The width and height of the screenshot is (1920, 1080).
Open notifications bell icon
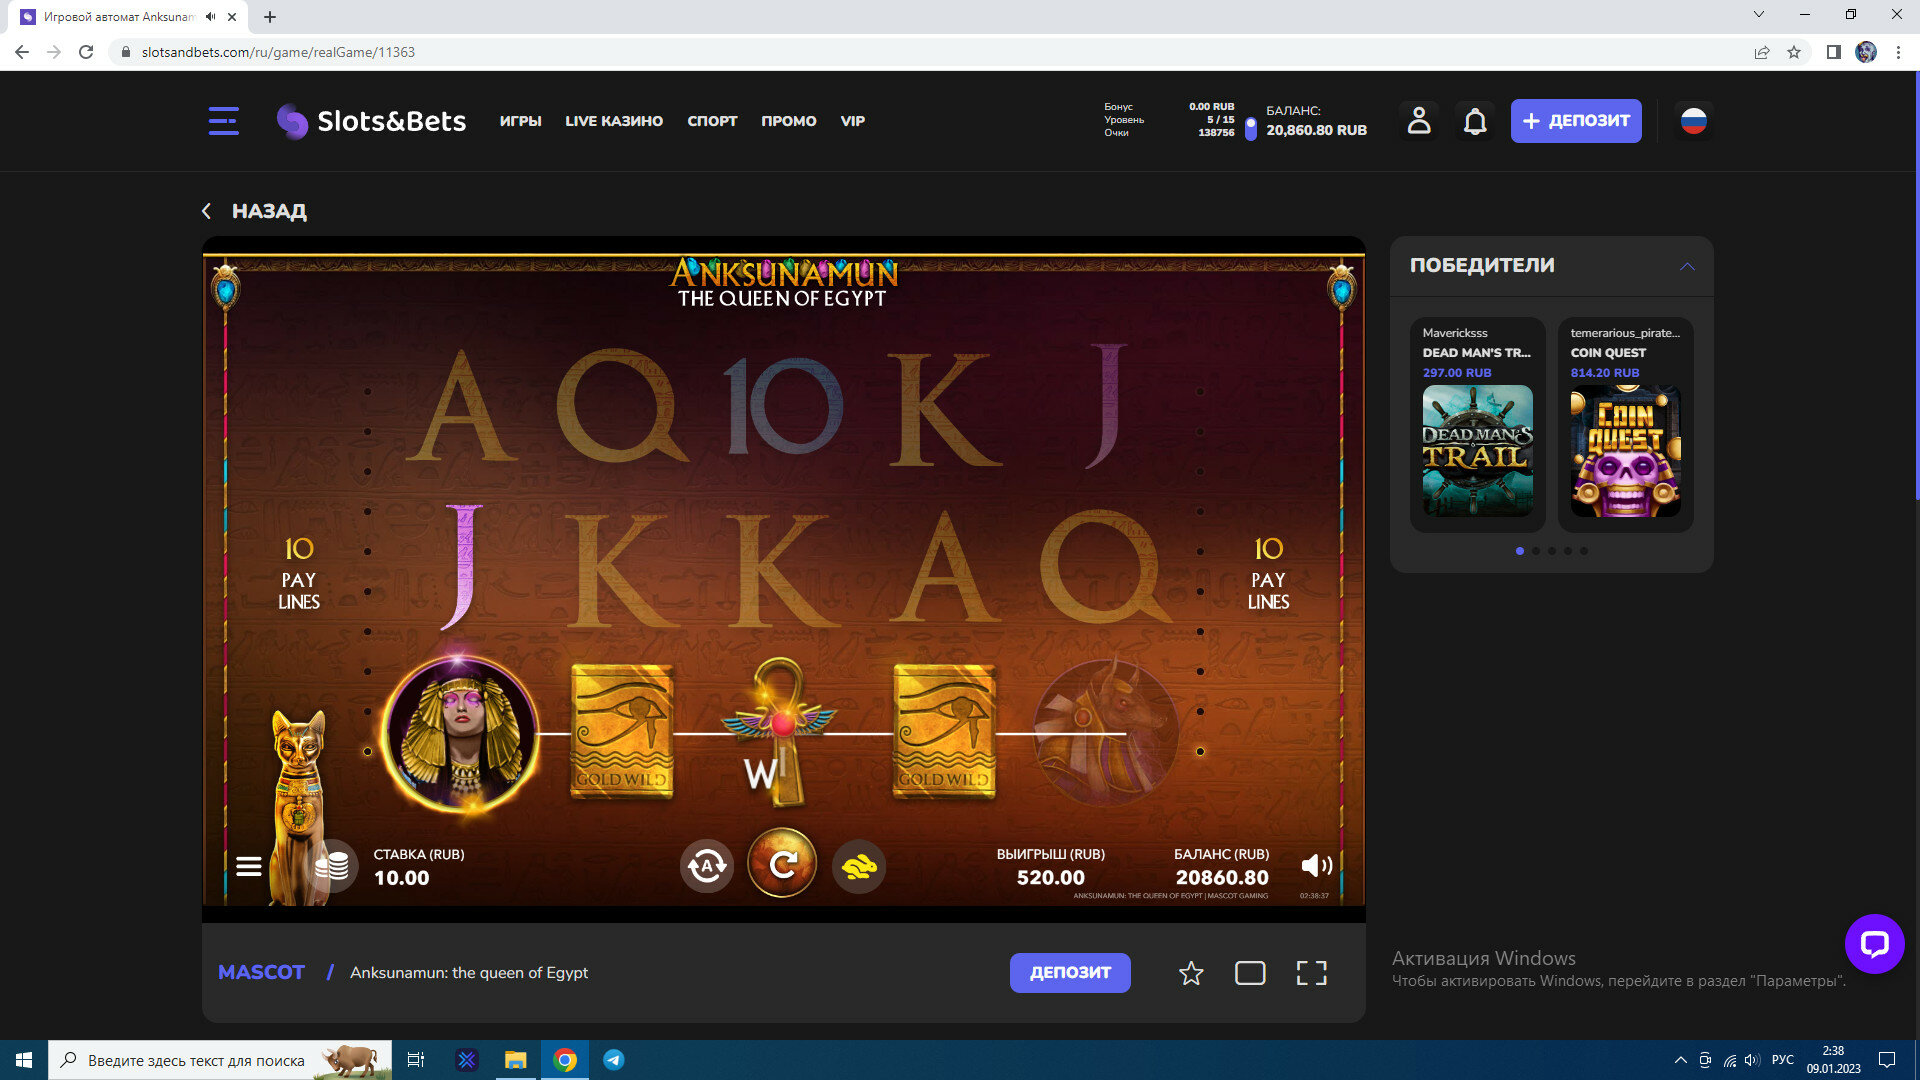click(1475, 121)
